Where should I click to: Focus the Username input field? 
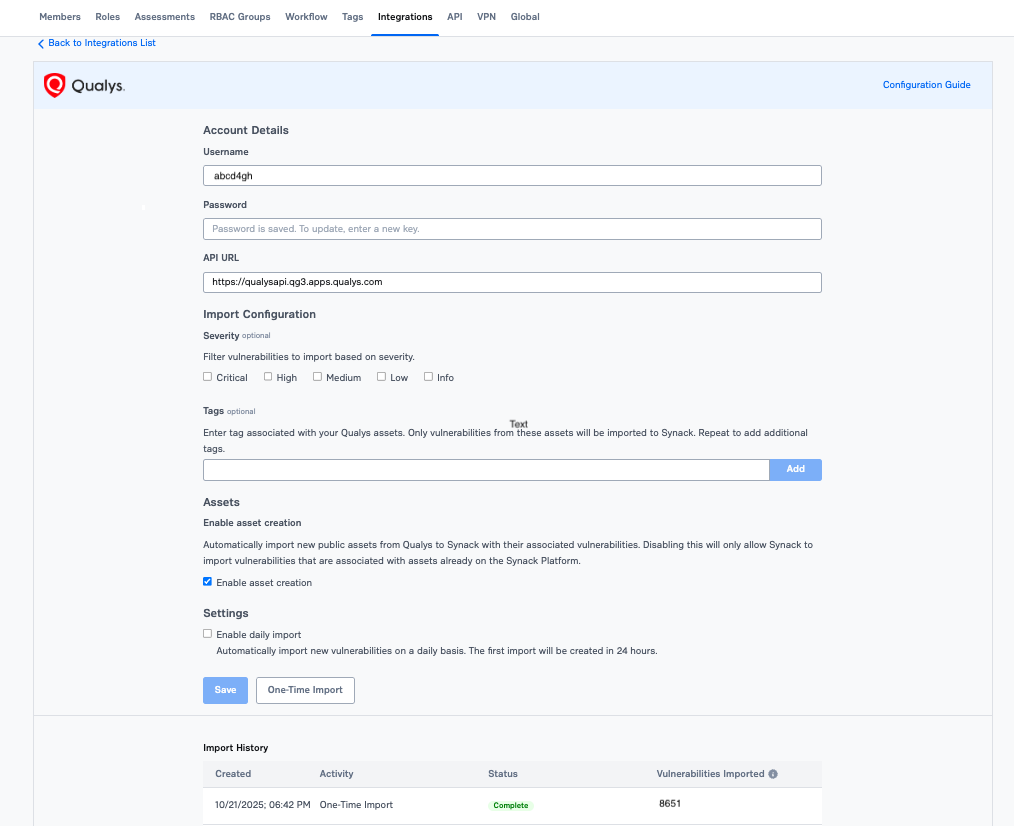(512, 176)
